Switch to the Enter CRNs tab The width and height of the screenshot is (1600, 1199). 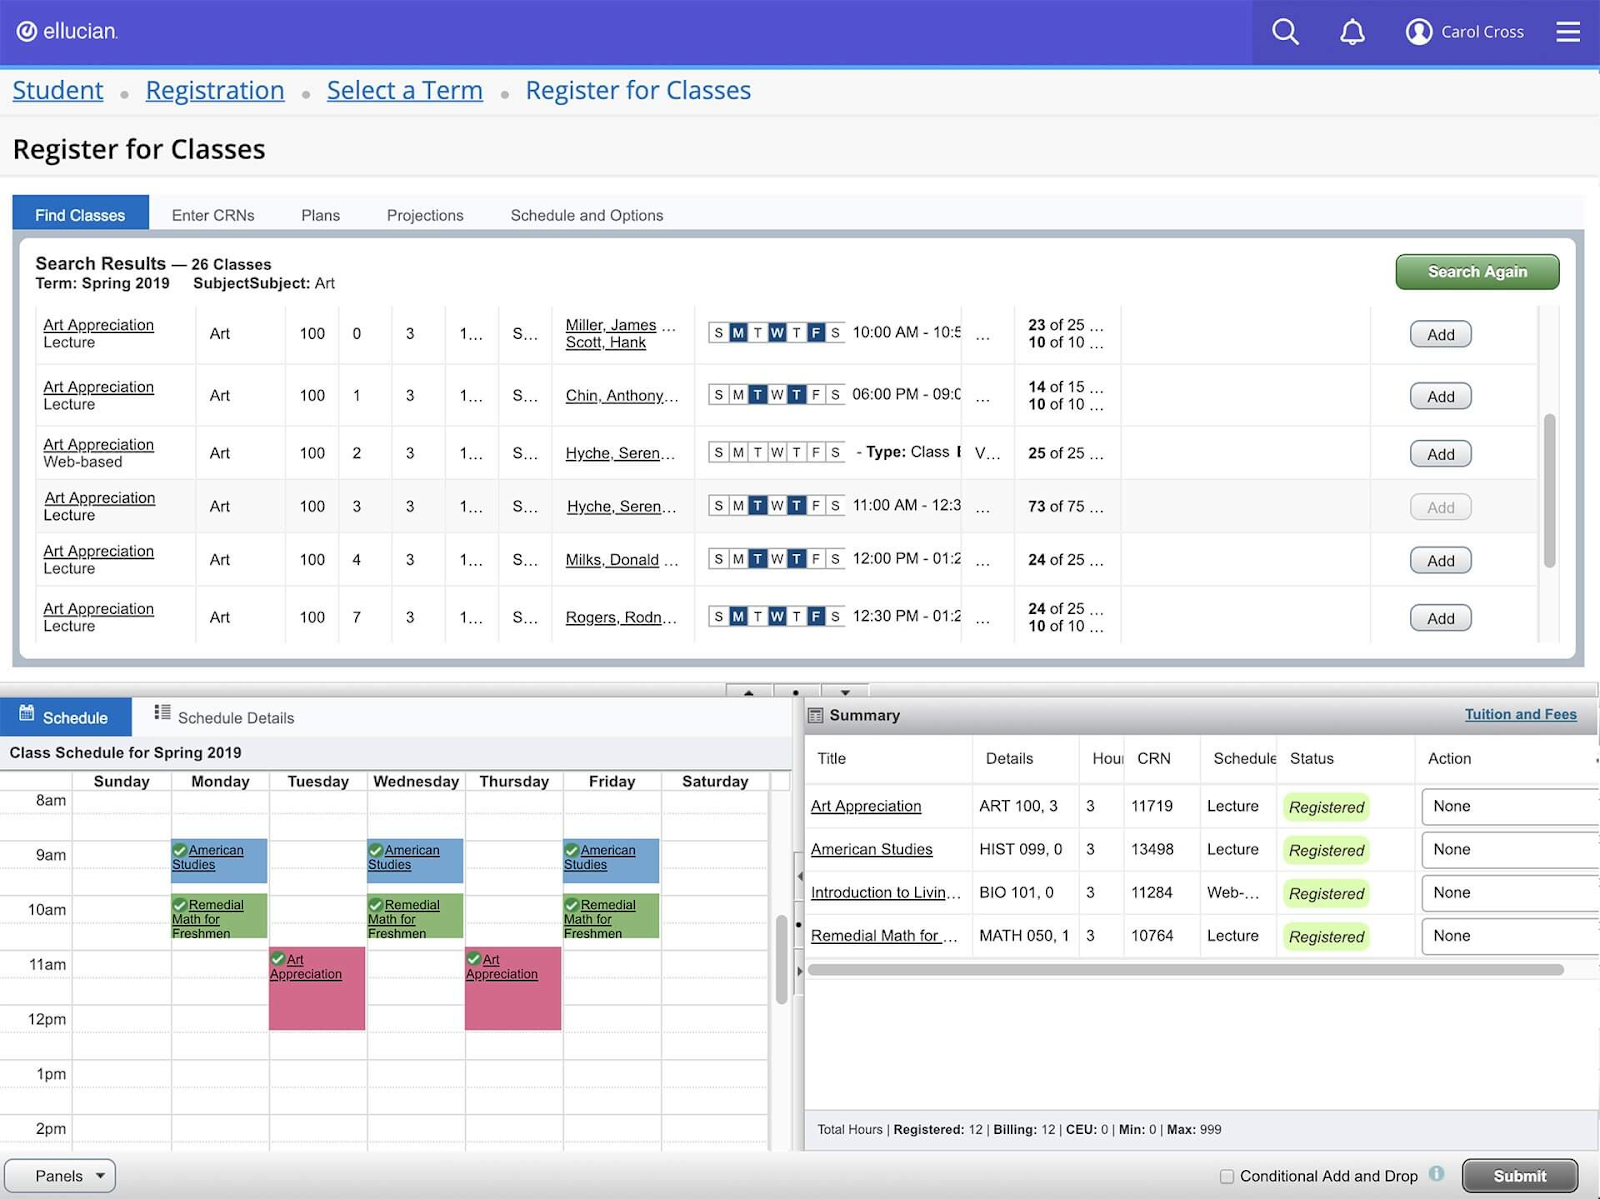click(213, 215)
